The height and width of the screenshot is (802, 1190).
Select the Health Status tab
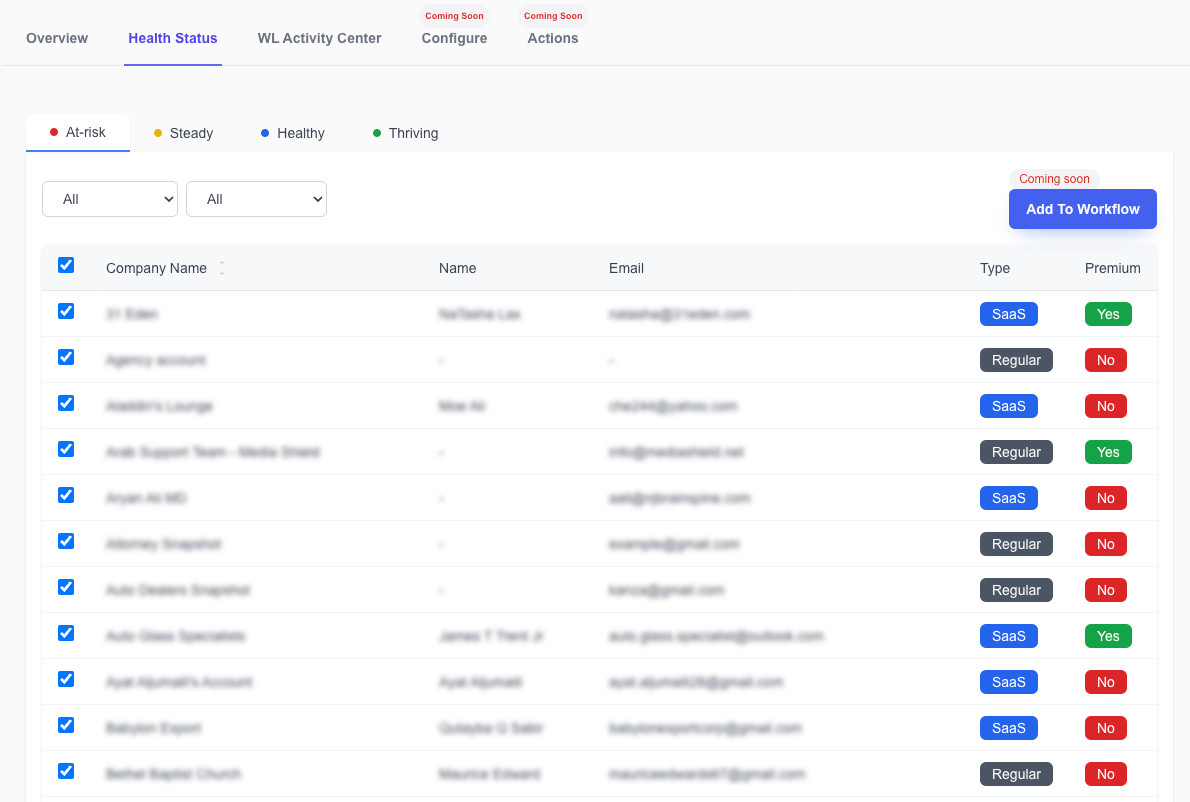coord(173,38)
